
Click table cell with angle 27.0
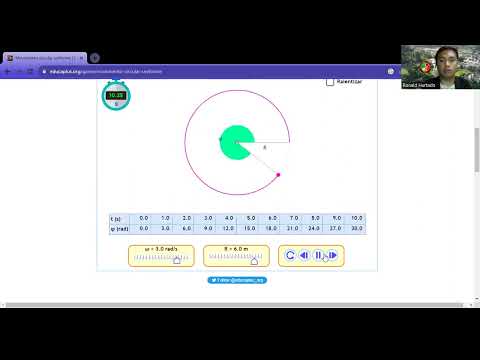click(x=335, y=229)
